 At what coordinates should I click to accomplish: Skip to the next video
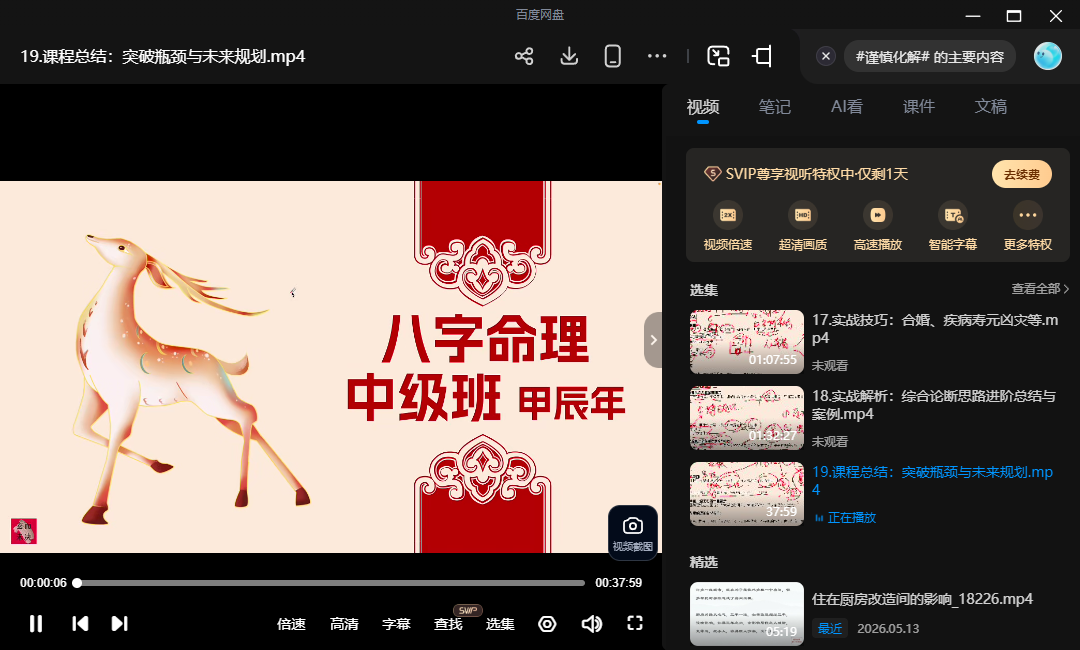(119, 623)
